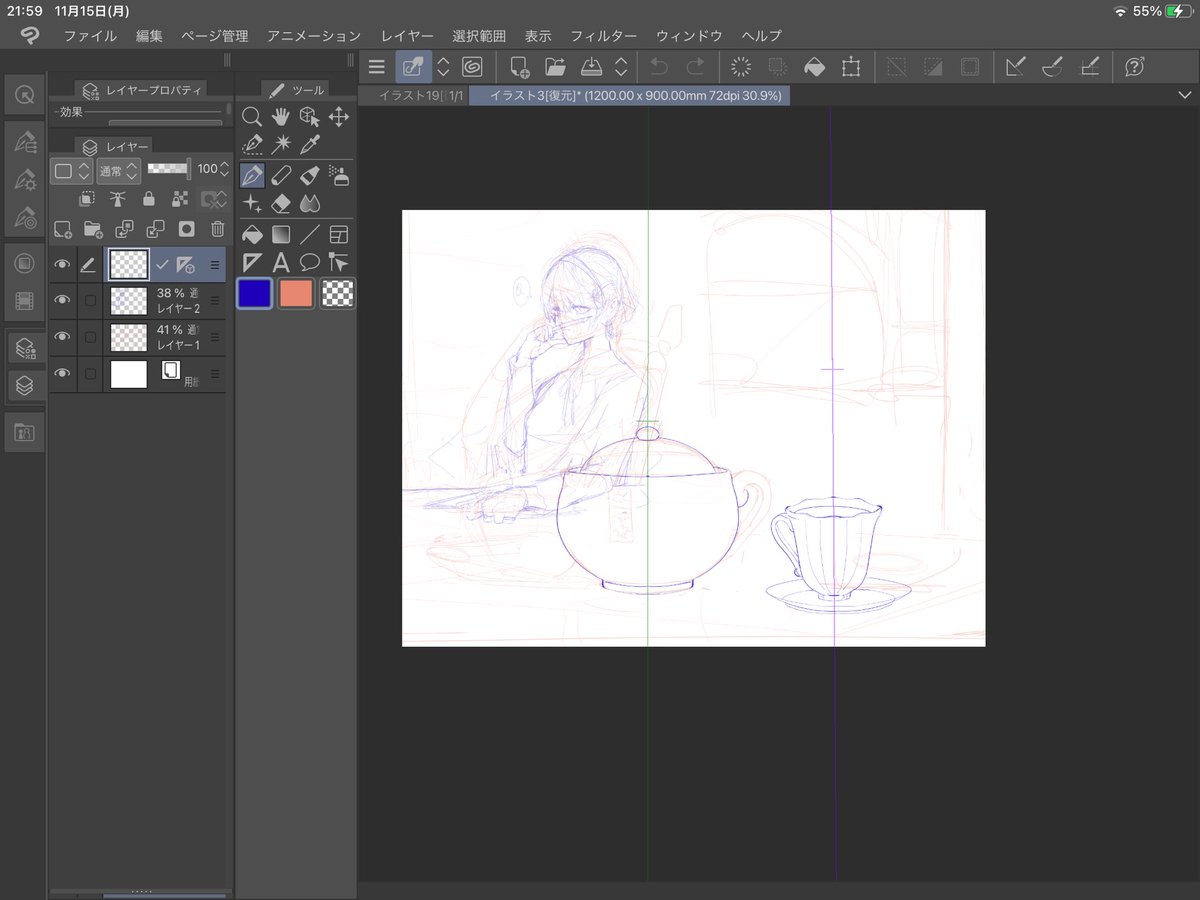Click the Undo arrow in command bar
This screenshot has height=900, width=1200.
click(x=658, y=67)
